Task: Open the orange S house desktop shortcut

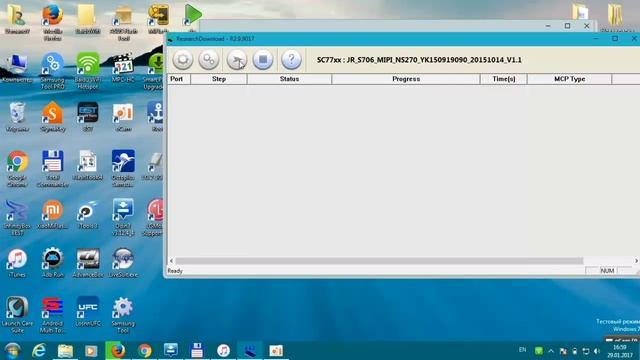Action: click(x=53, y=117)
